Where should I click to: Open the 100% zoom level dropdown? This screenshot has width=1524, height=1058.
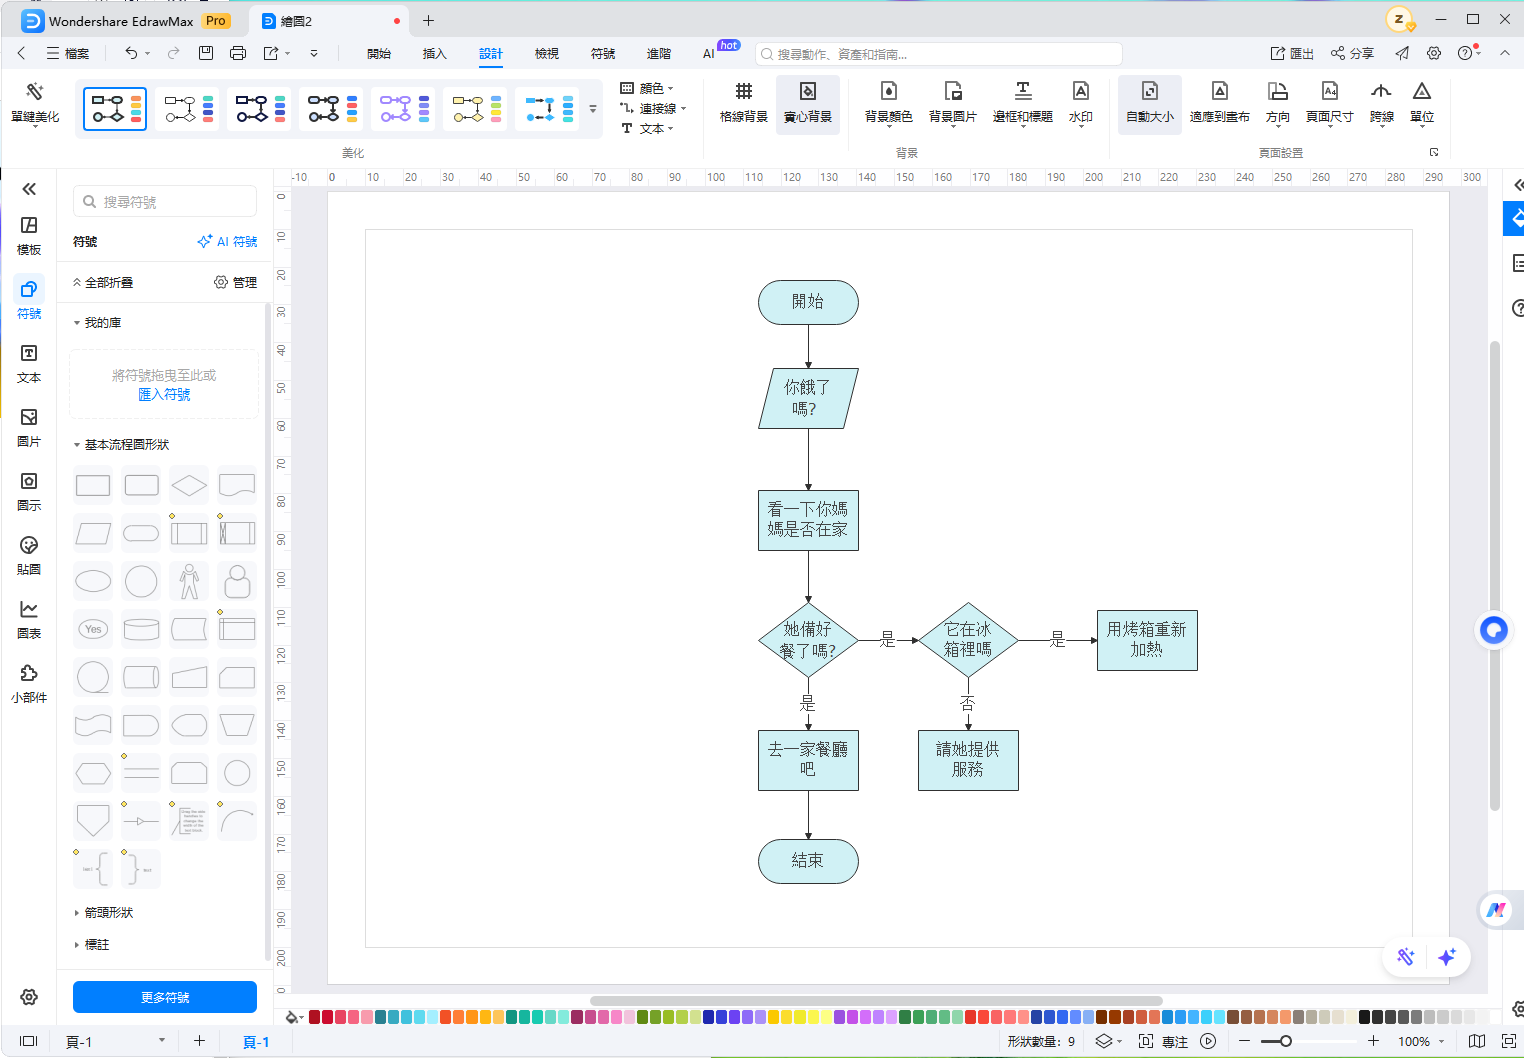tap(1420, 1041)
